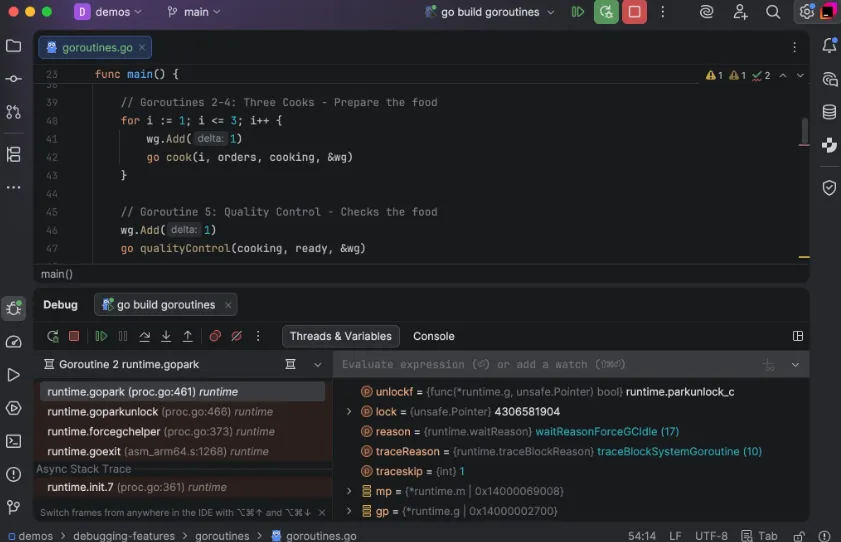Select the runtime.forcegchelper stack frame
This screenshot has width=841, height=542.
pos(182,432)
